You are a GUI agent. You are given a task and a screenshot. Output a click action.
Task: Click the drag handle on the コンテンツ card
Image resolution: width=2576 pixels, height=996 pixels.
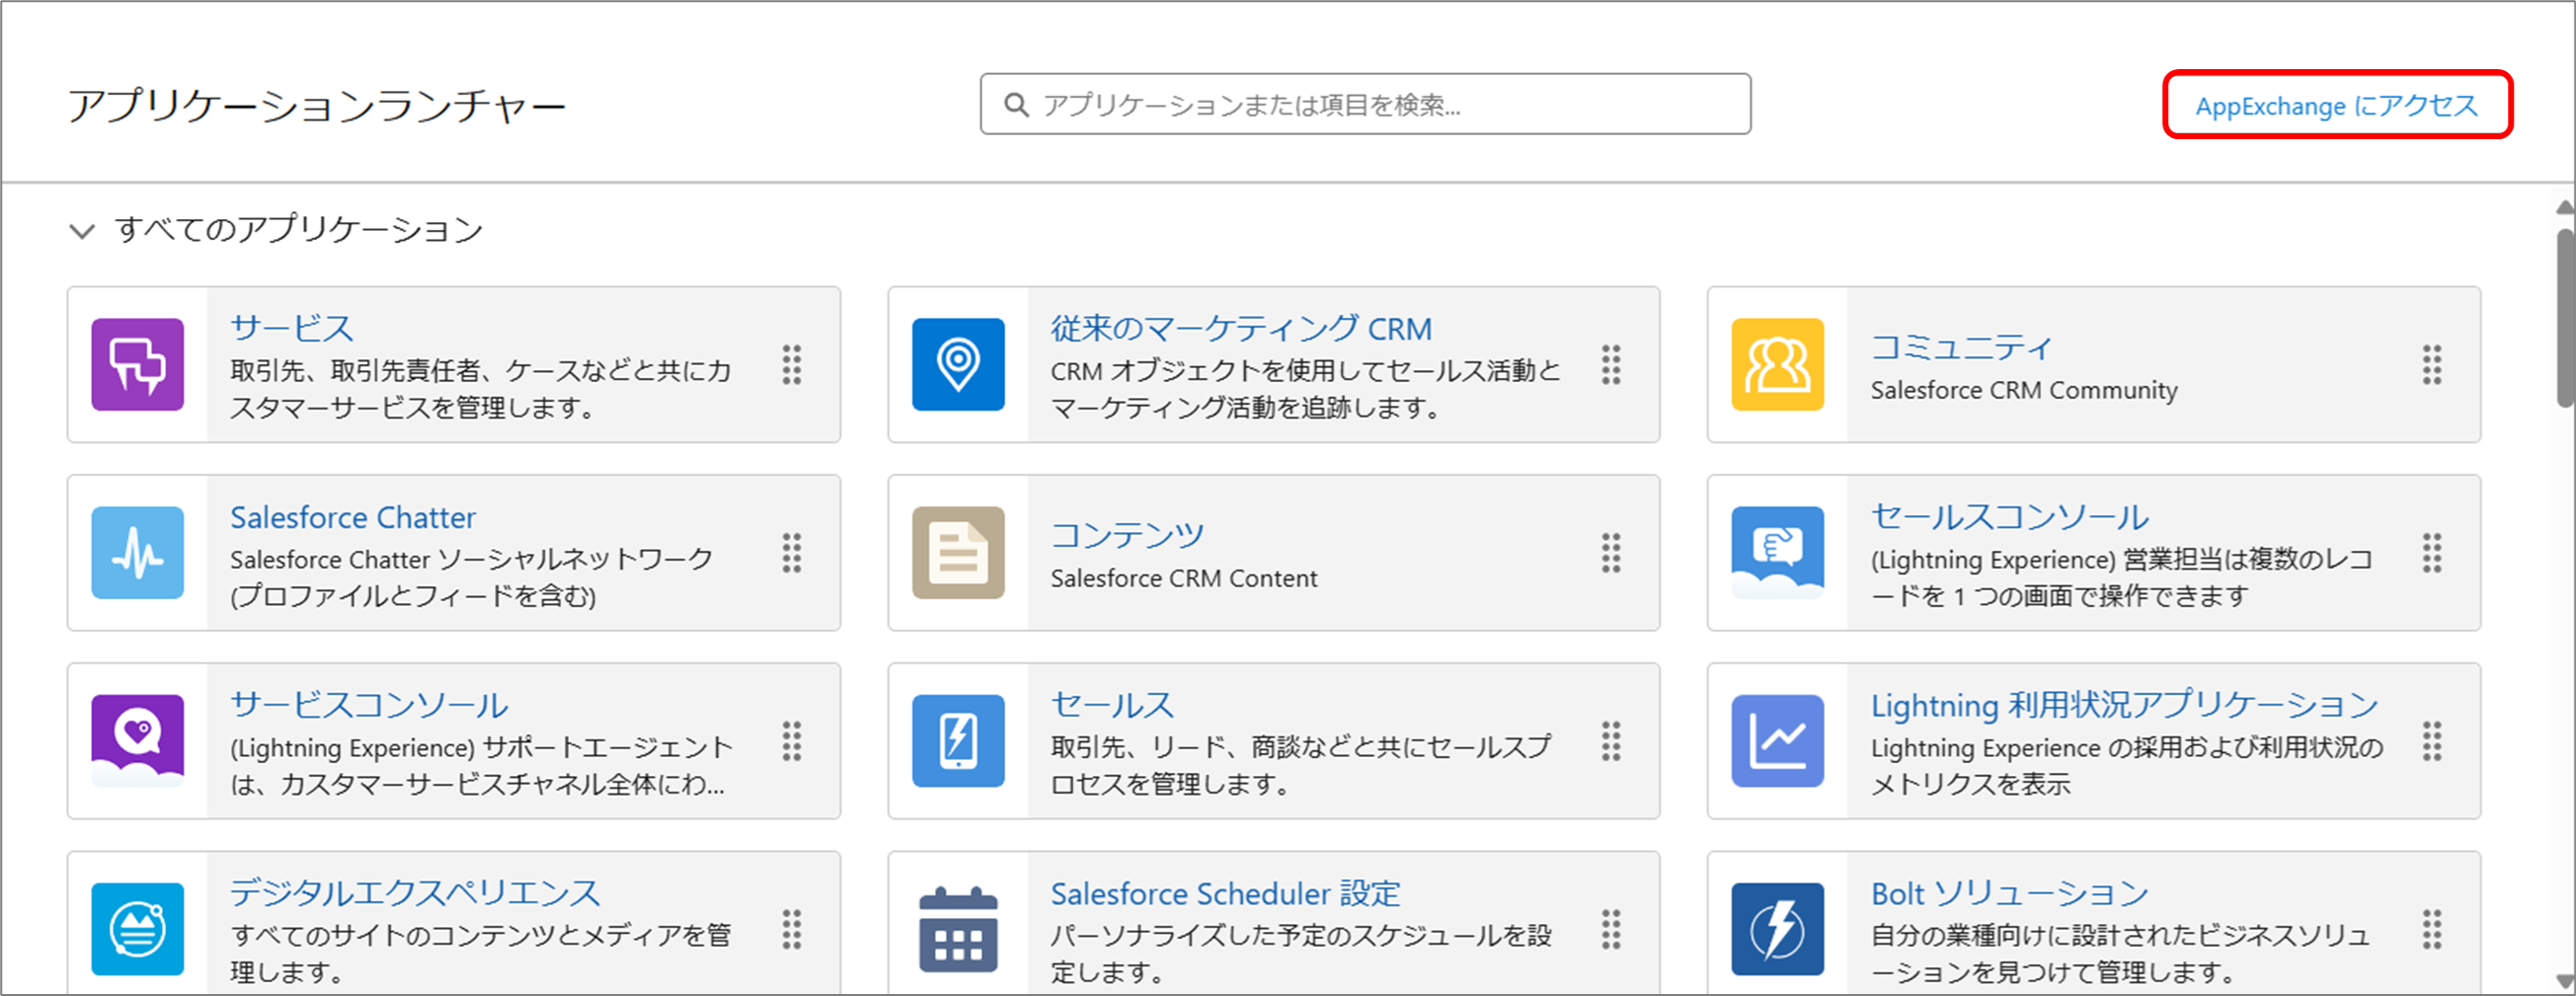[1611, 553]
